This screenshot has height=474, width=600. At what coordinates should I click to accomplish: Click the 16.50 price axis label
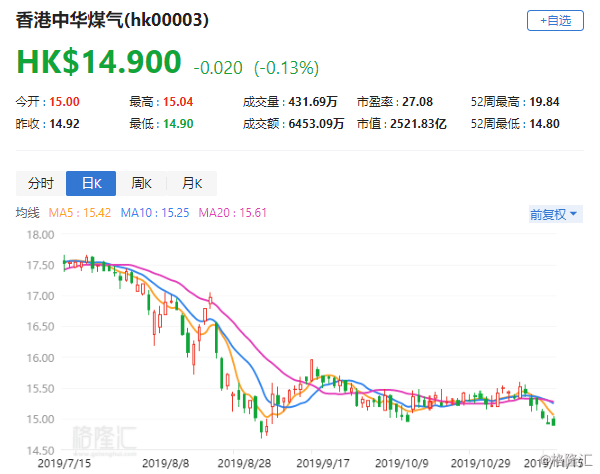pyautogui.click(x=40, y=327)
